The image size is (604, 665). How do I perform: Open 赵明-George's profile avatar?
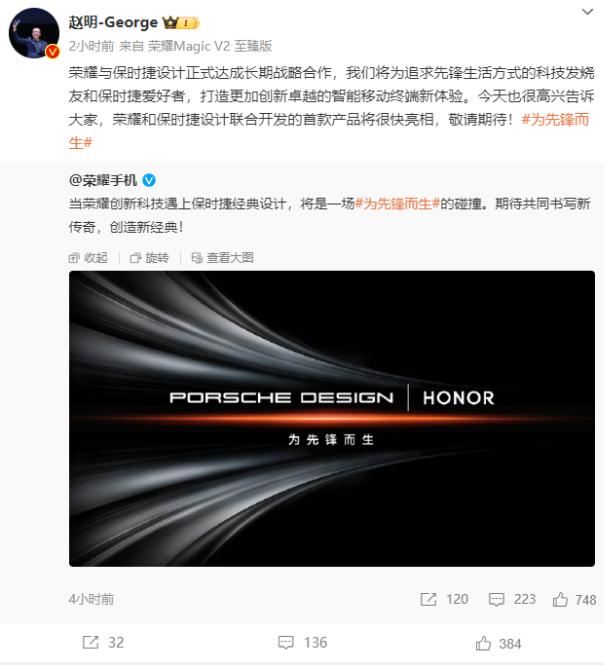coord(34,33)
